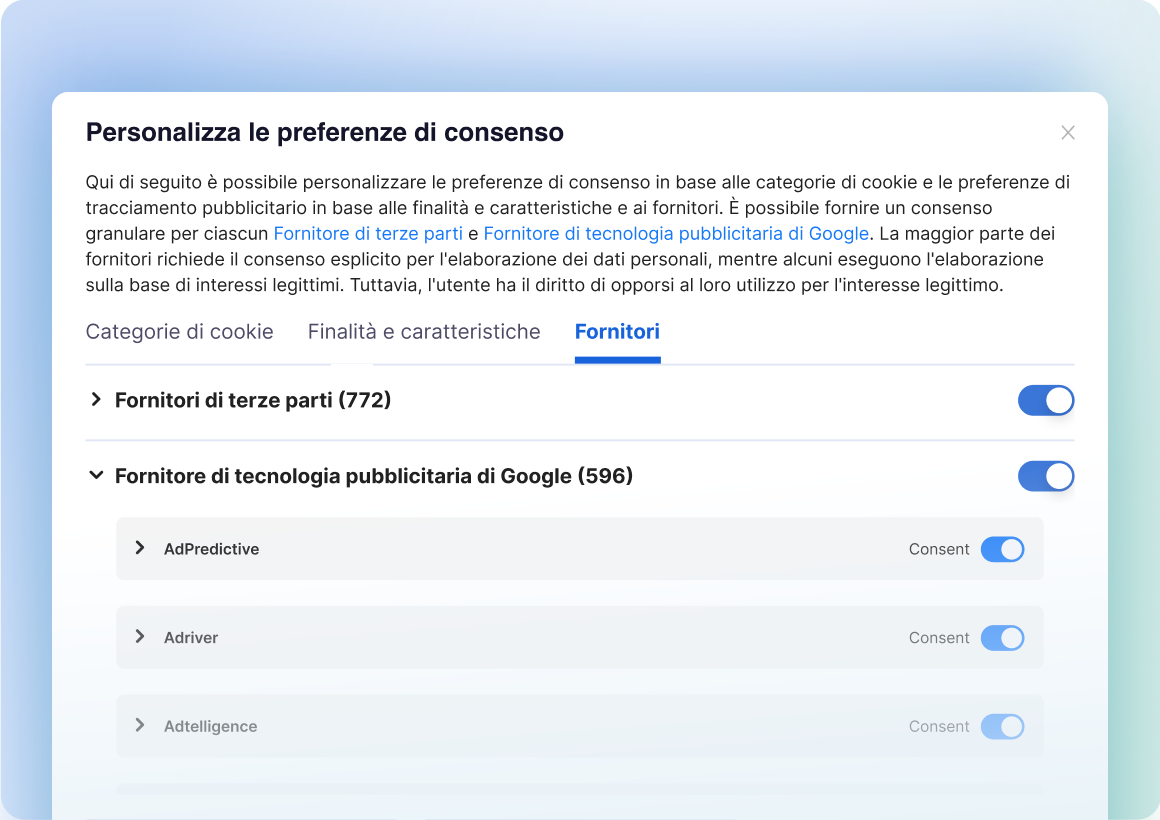The width and height of the screenshot is (1160, 820).
Task: Disable all Fornitori di terze parti toggle
Action: click(x=1045, y=401)
